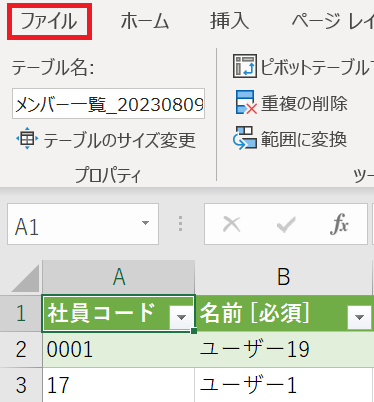Click the PivotTable summarize icon
The height and width of the screenshot is (402, 374).
tap(245, 66)
